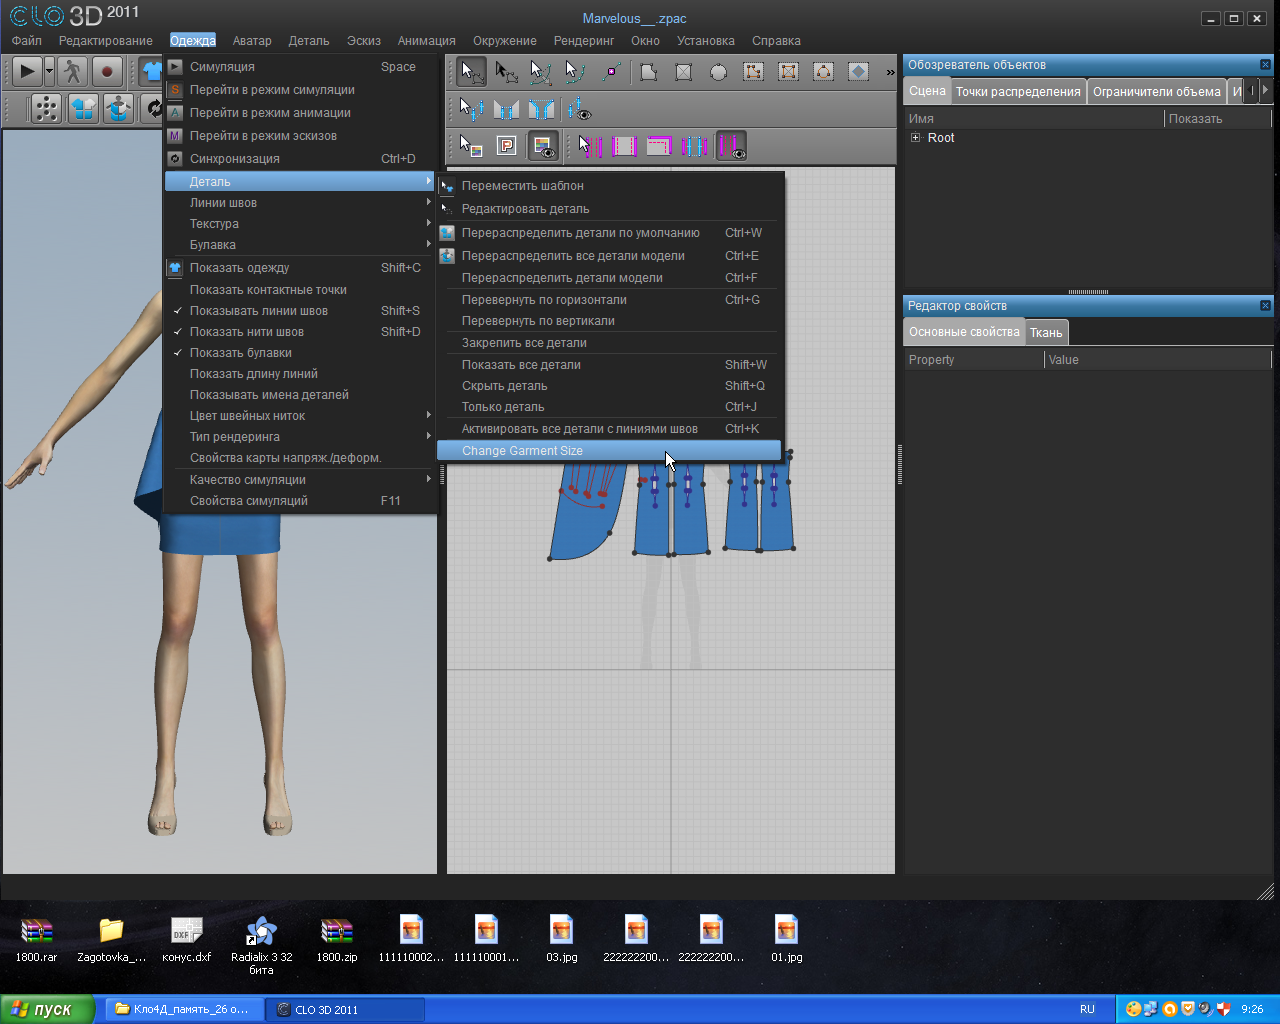Expand the Root tree node
Screen dimensions: 1280x1024
pos(915,138)
